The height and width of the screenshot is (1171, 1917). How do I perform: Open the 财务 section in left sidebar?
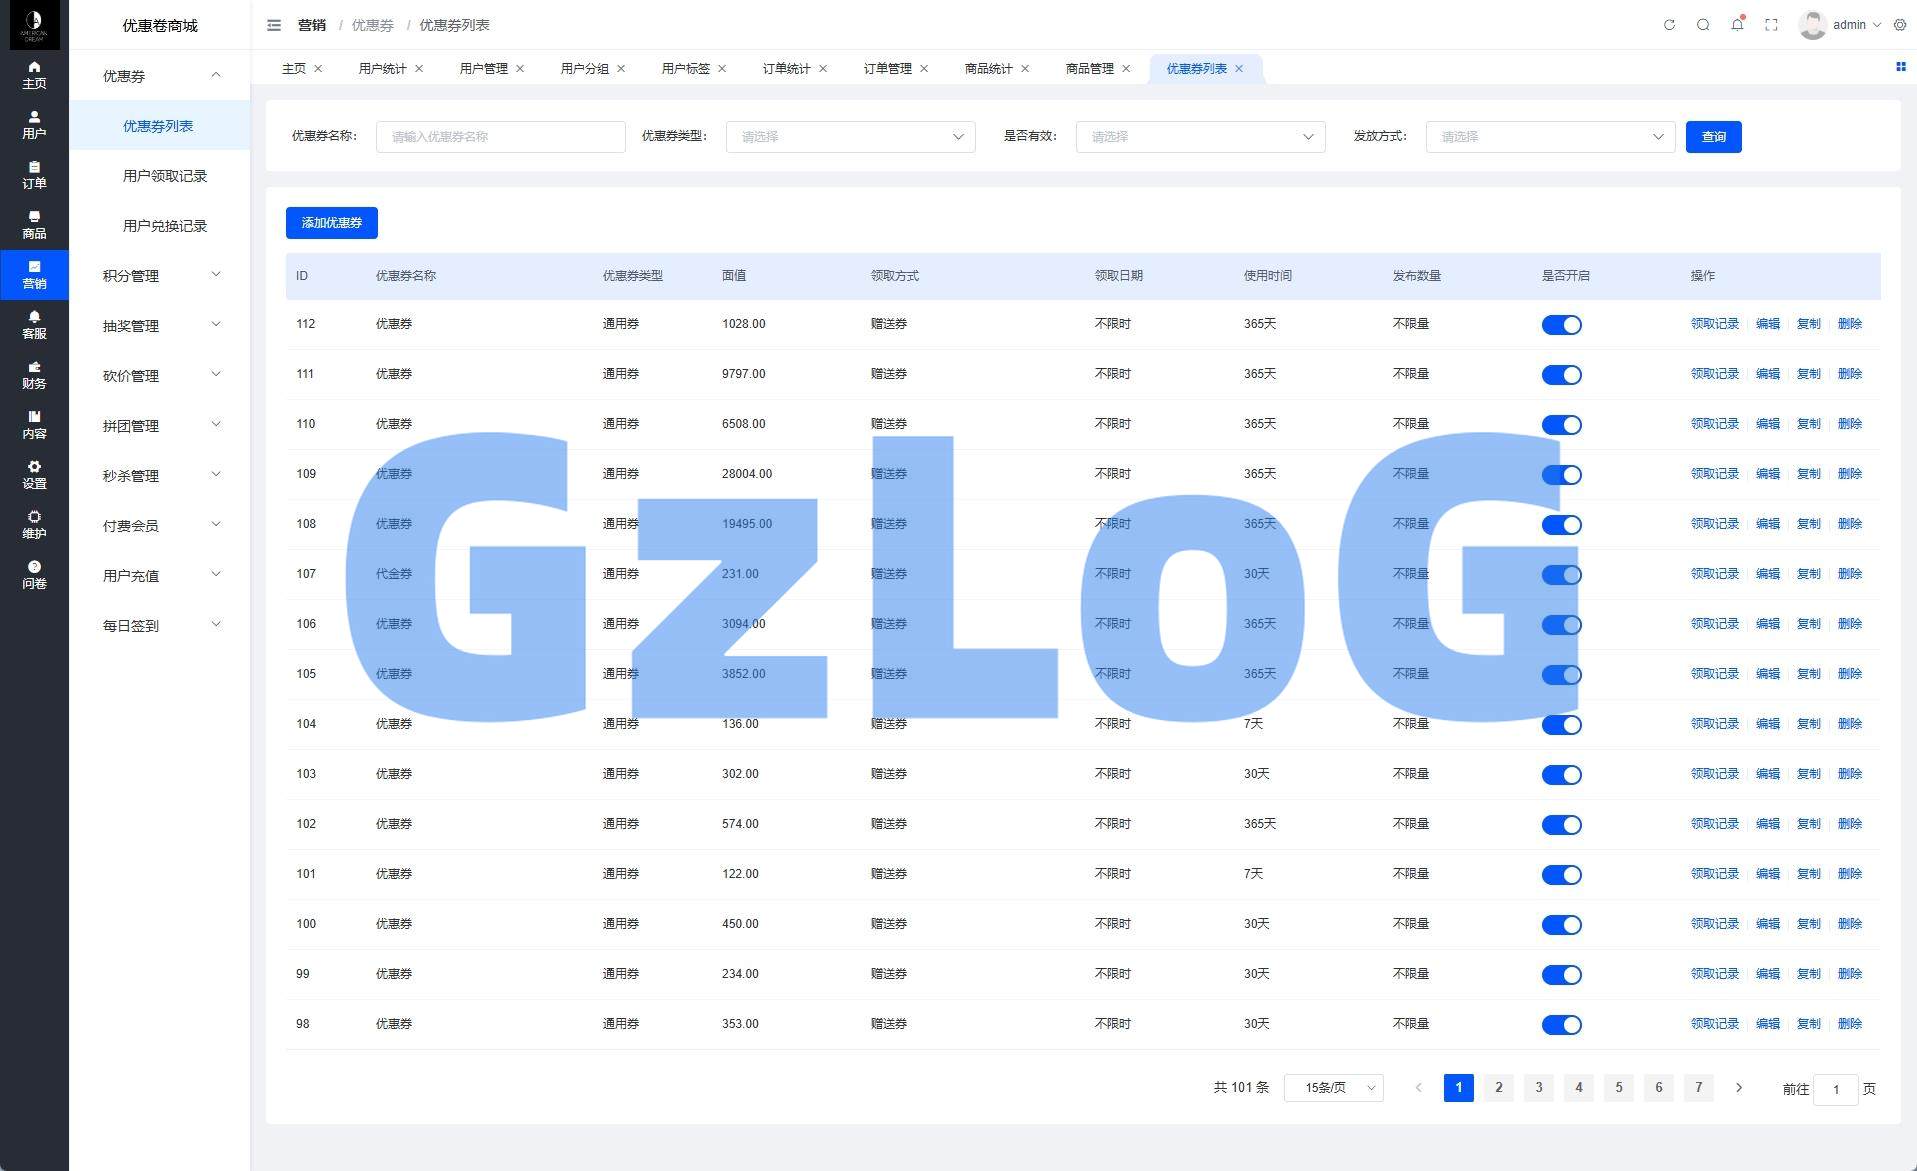[34, 374]
